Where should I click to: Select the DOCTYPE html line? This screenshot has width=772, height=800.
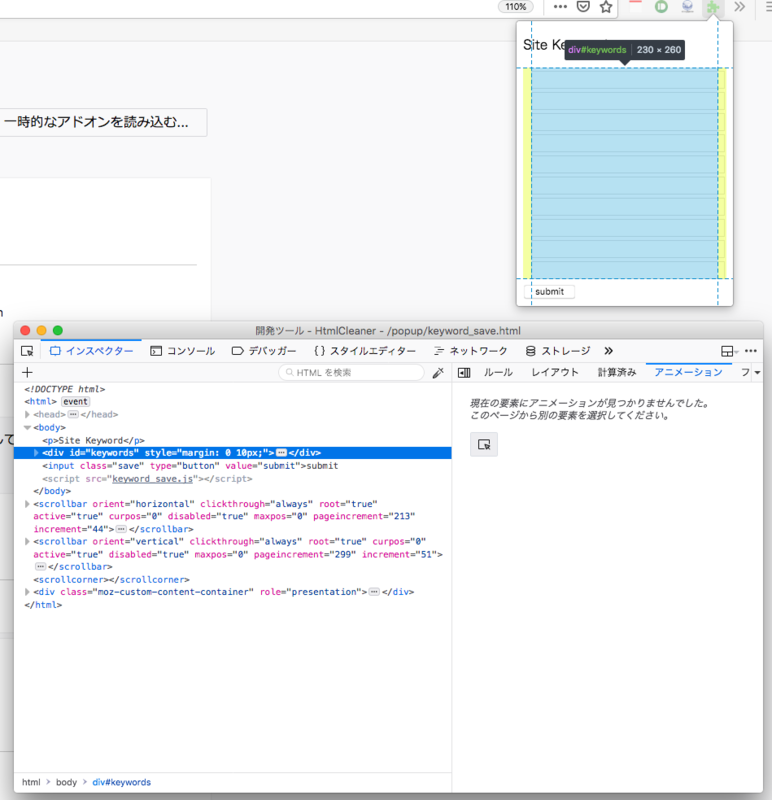point(64,389)
